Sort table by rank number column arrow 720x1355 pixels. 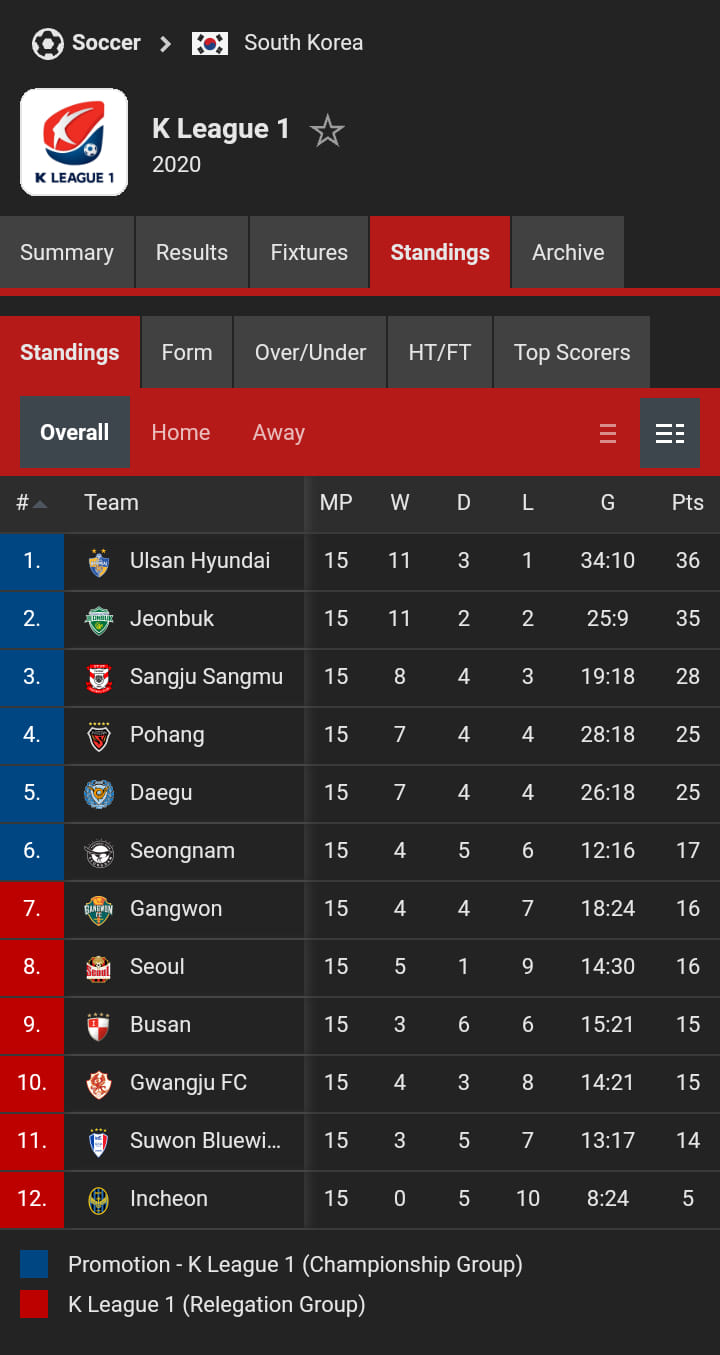40,503
